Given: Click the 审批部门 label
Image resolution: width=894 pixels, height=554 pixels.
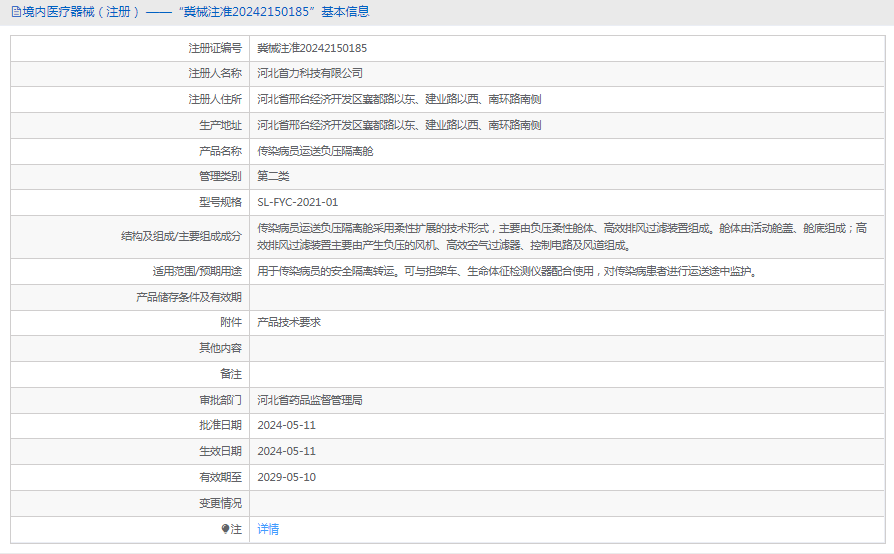Looking at the screenshot, I should pyautogui.click(x=220, y=401).
